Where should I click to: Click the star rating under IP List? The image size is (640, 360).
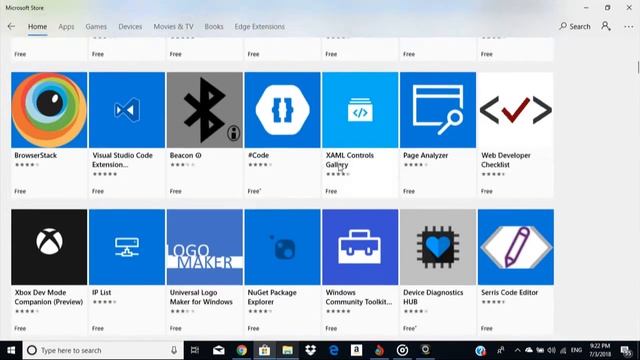(x=104, y=302)
